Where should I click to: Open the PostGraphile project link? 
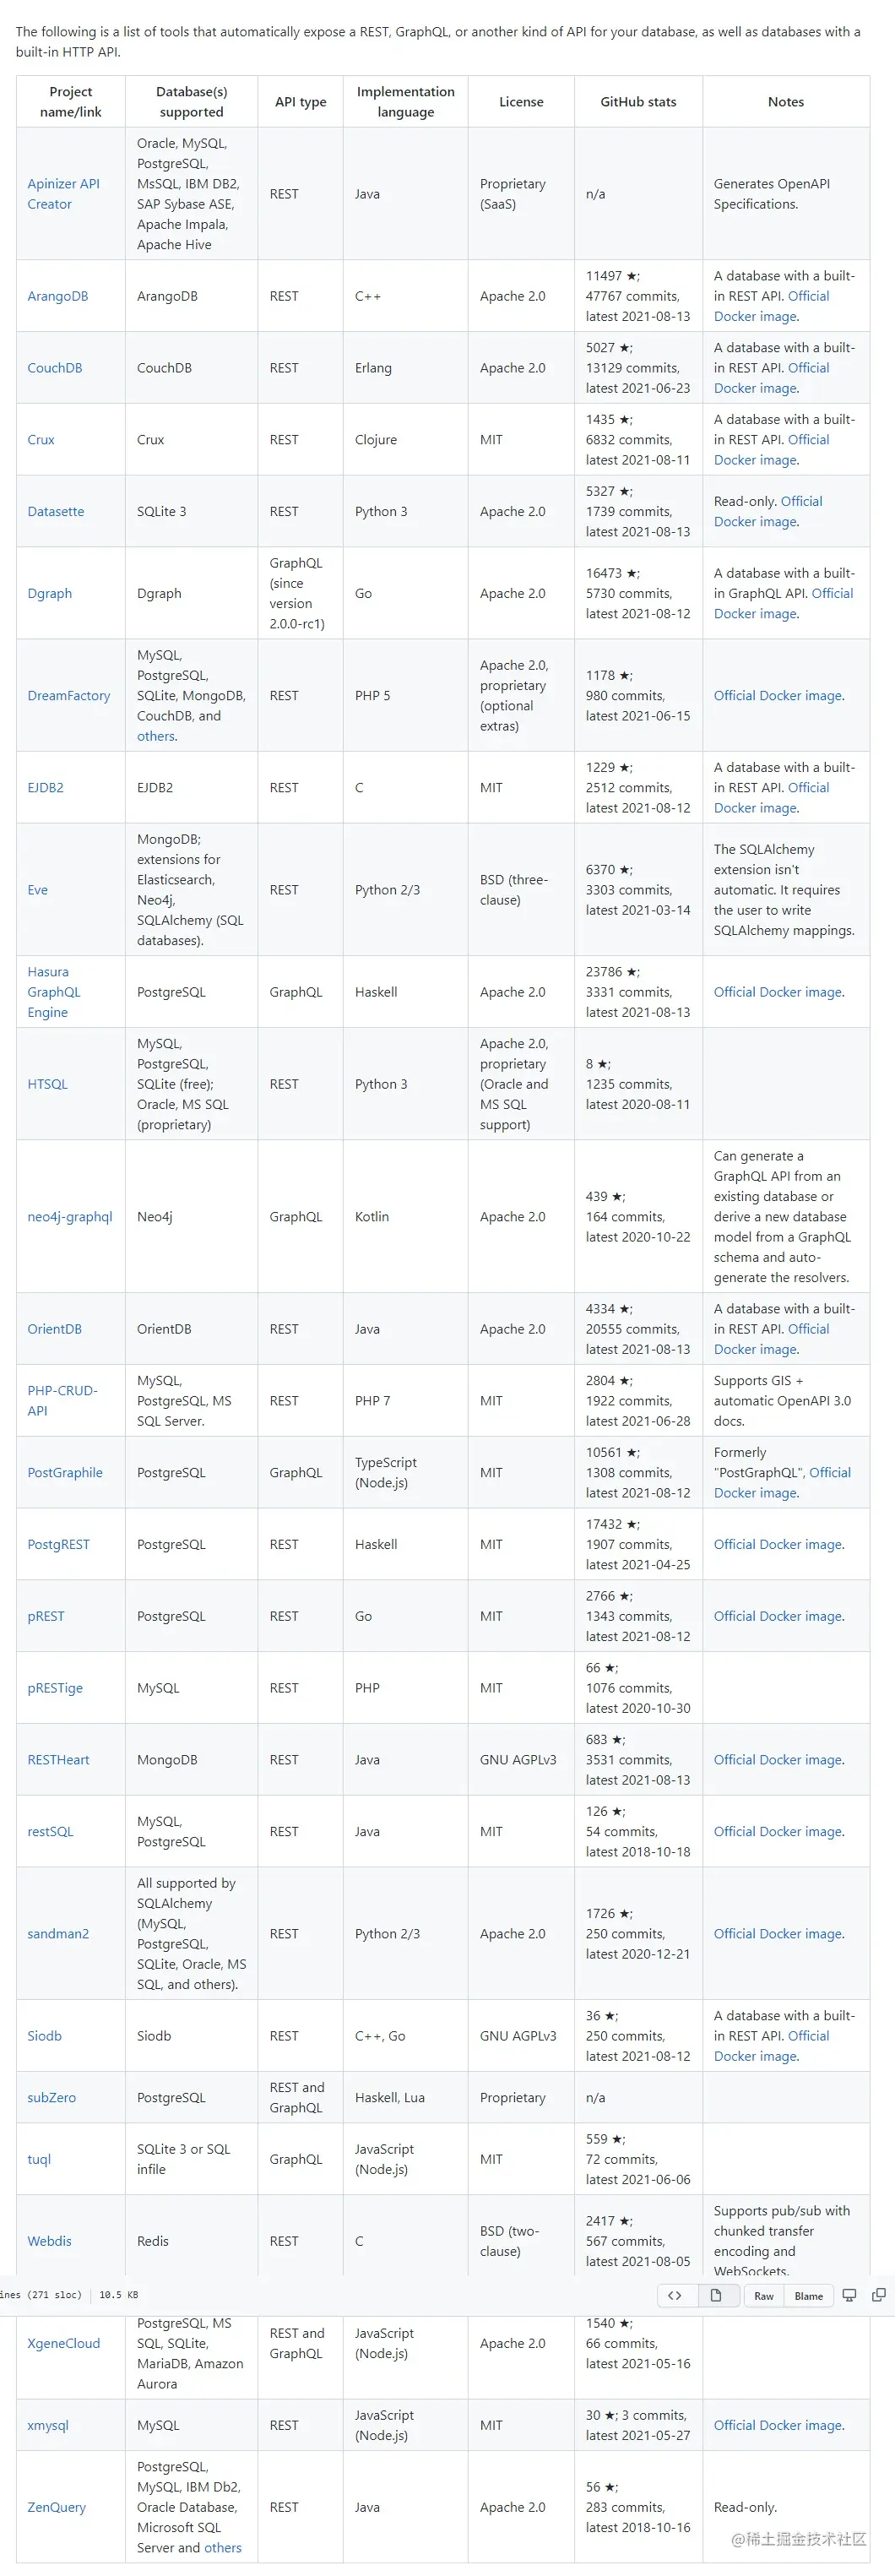tap(65, 1472)
